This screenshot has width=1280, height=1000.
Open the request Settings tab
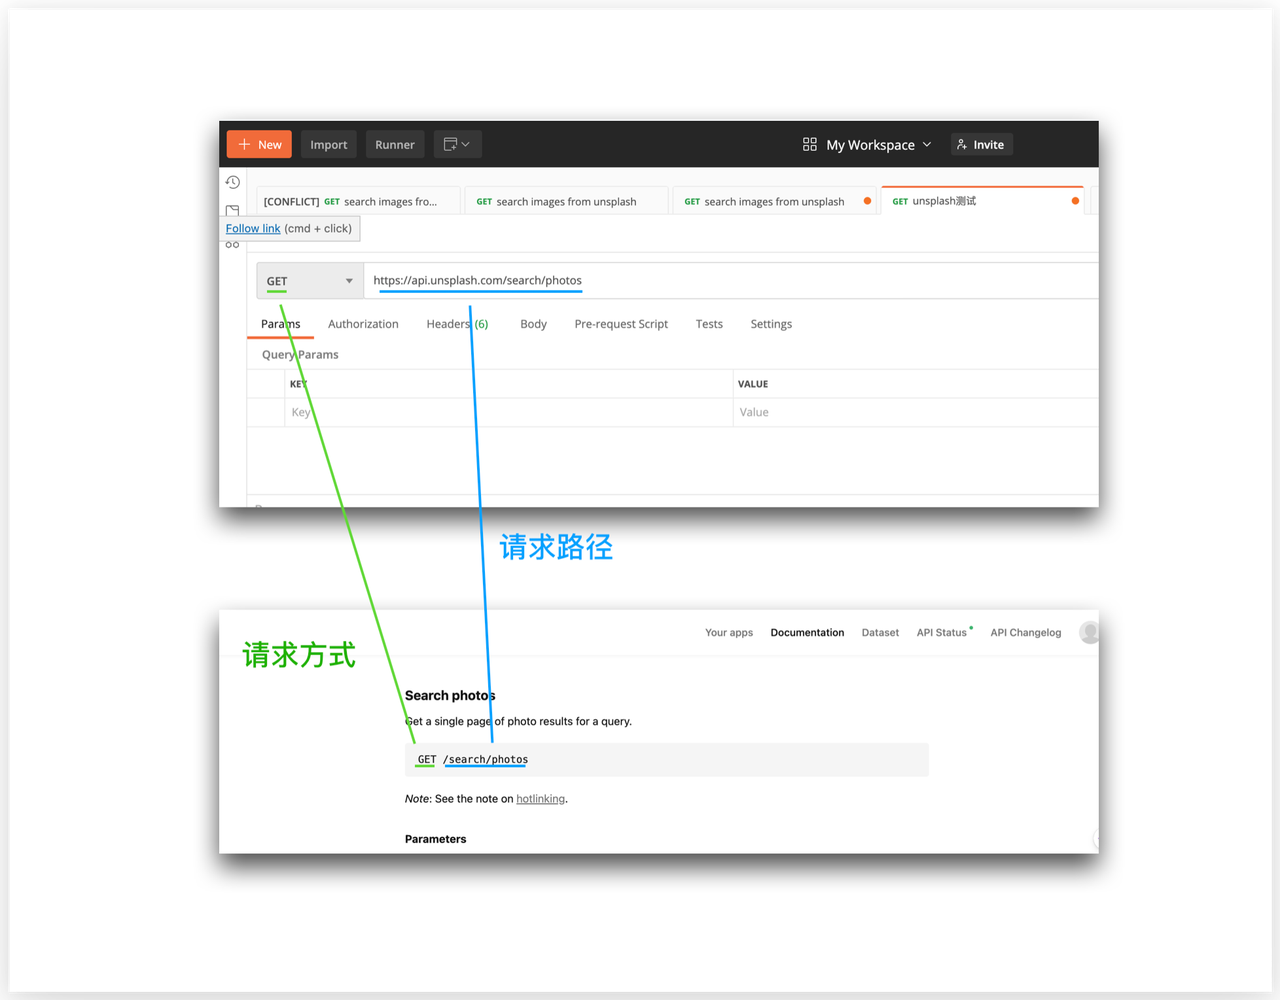click(x=771, y=324)
